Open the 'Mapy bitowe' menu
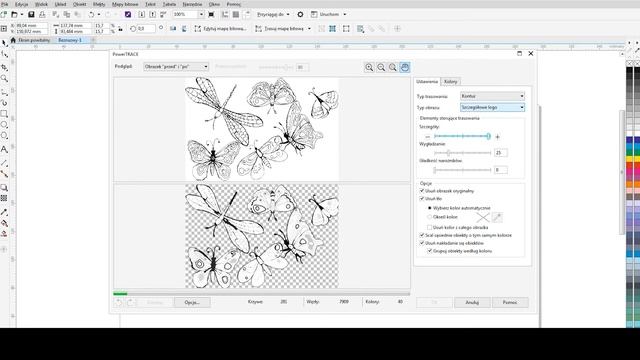The width and height of the screenshot is (640, 360). coord(125,4)
